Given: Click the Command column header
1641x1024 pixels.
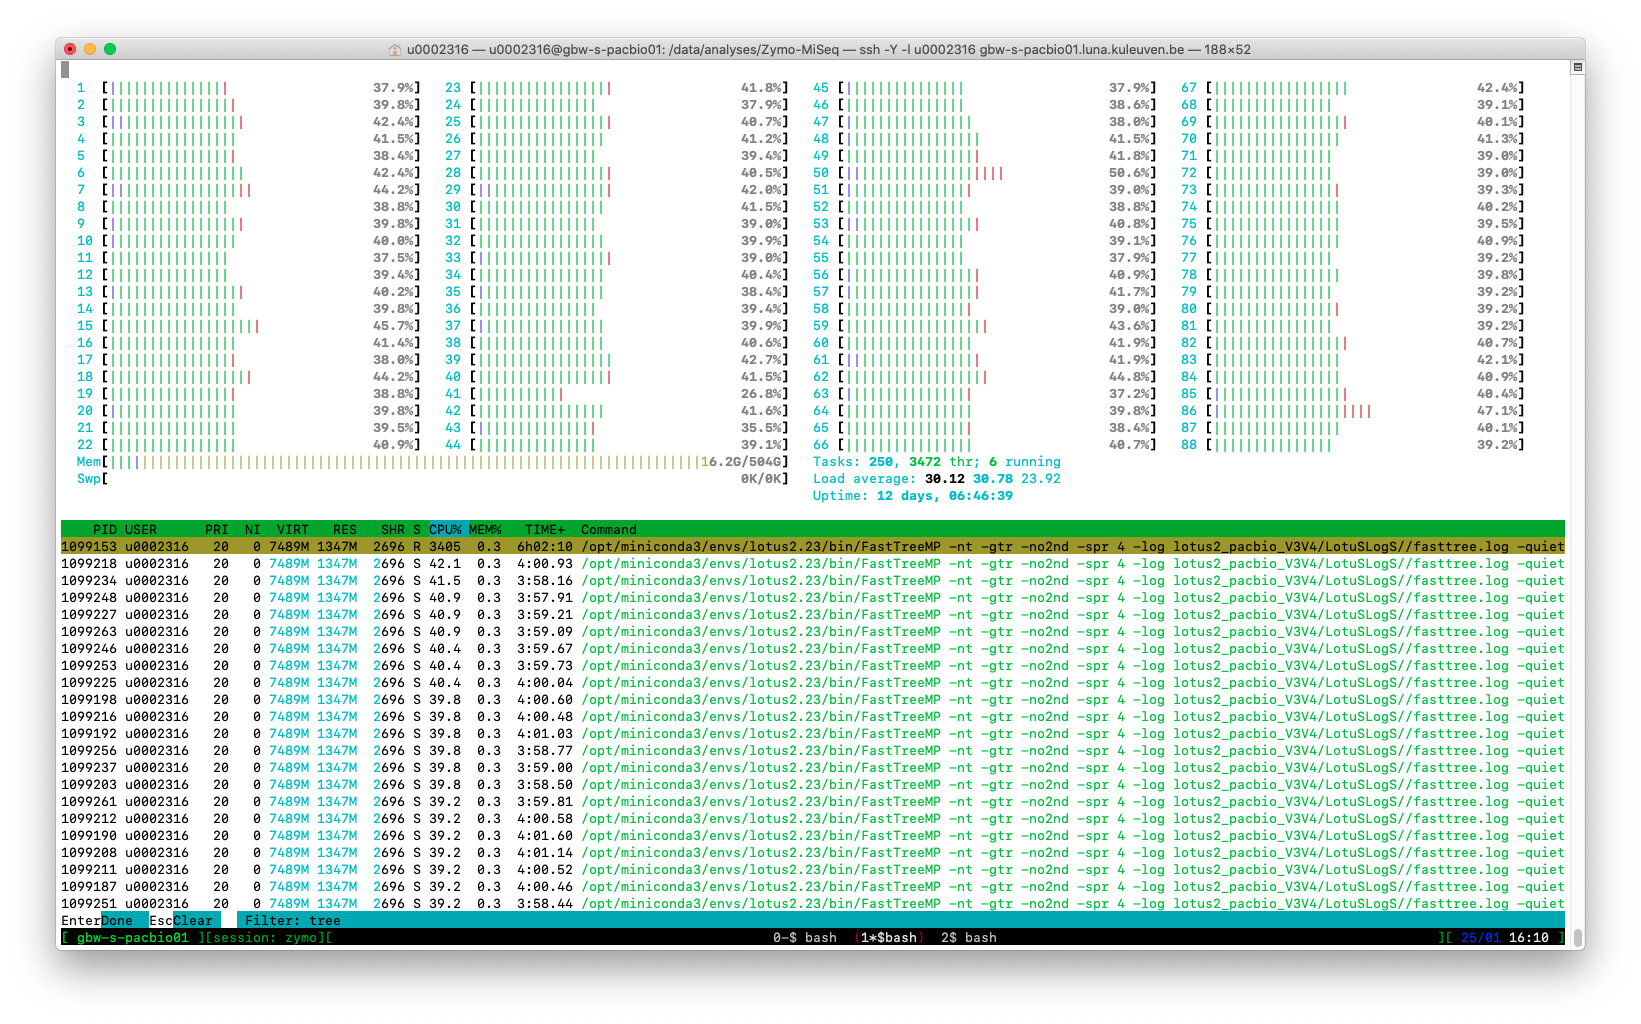Looking at the screenshot, I should [x=609, y=530].
